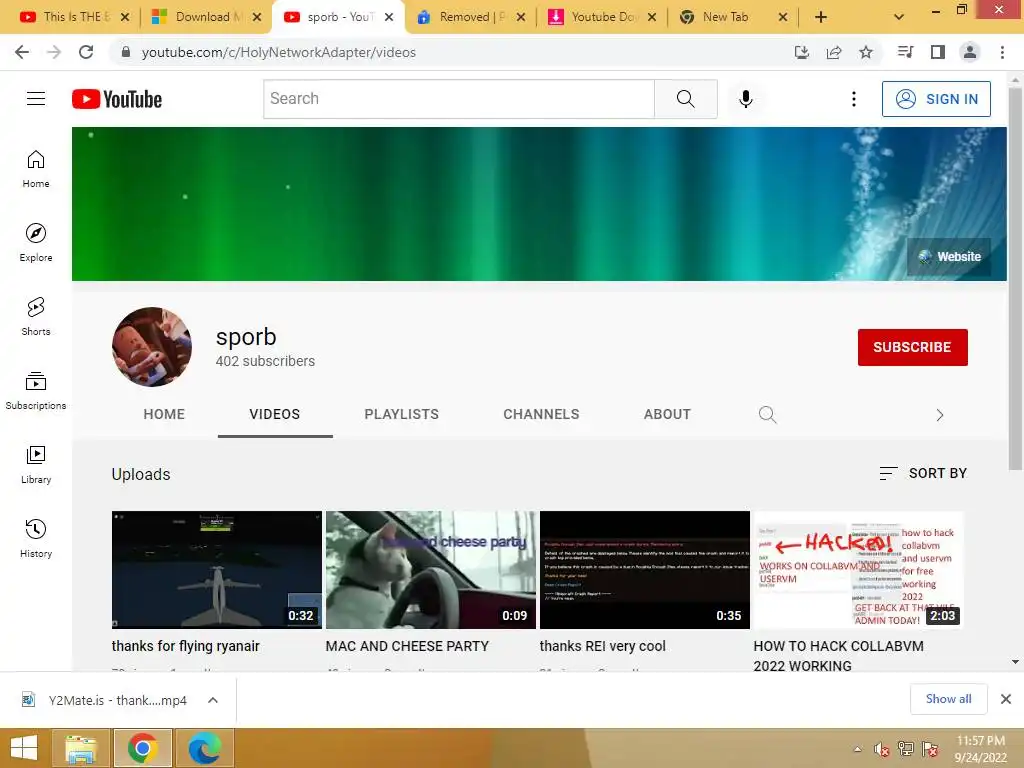1024x768 pixels.
Task: Select the VIDEOS channel tab
Action: [274, 414]
